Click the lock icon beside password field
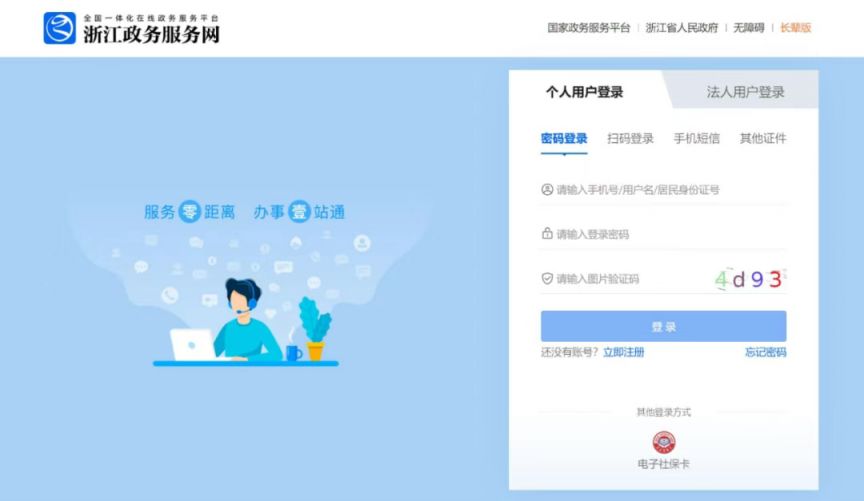Screen dimensions: 864x501 (x=547, y=234)
